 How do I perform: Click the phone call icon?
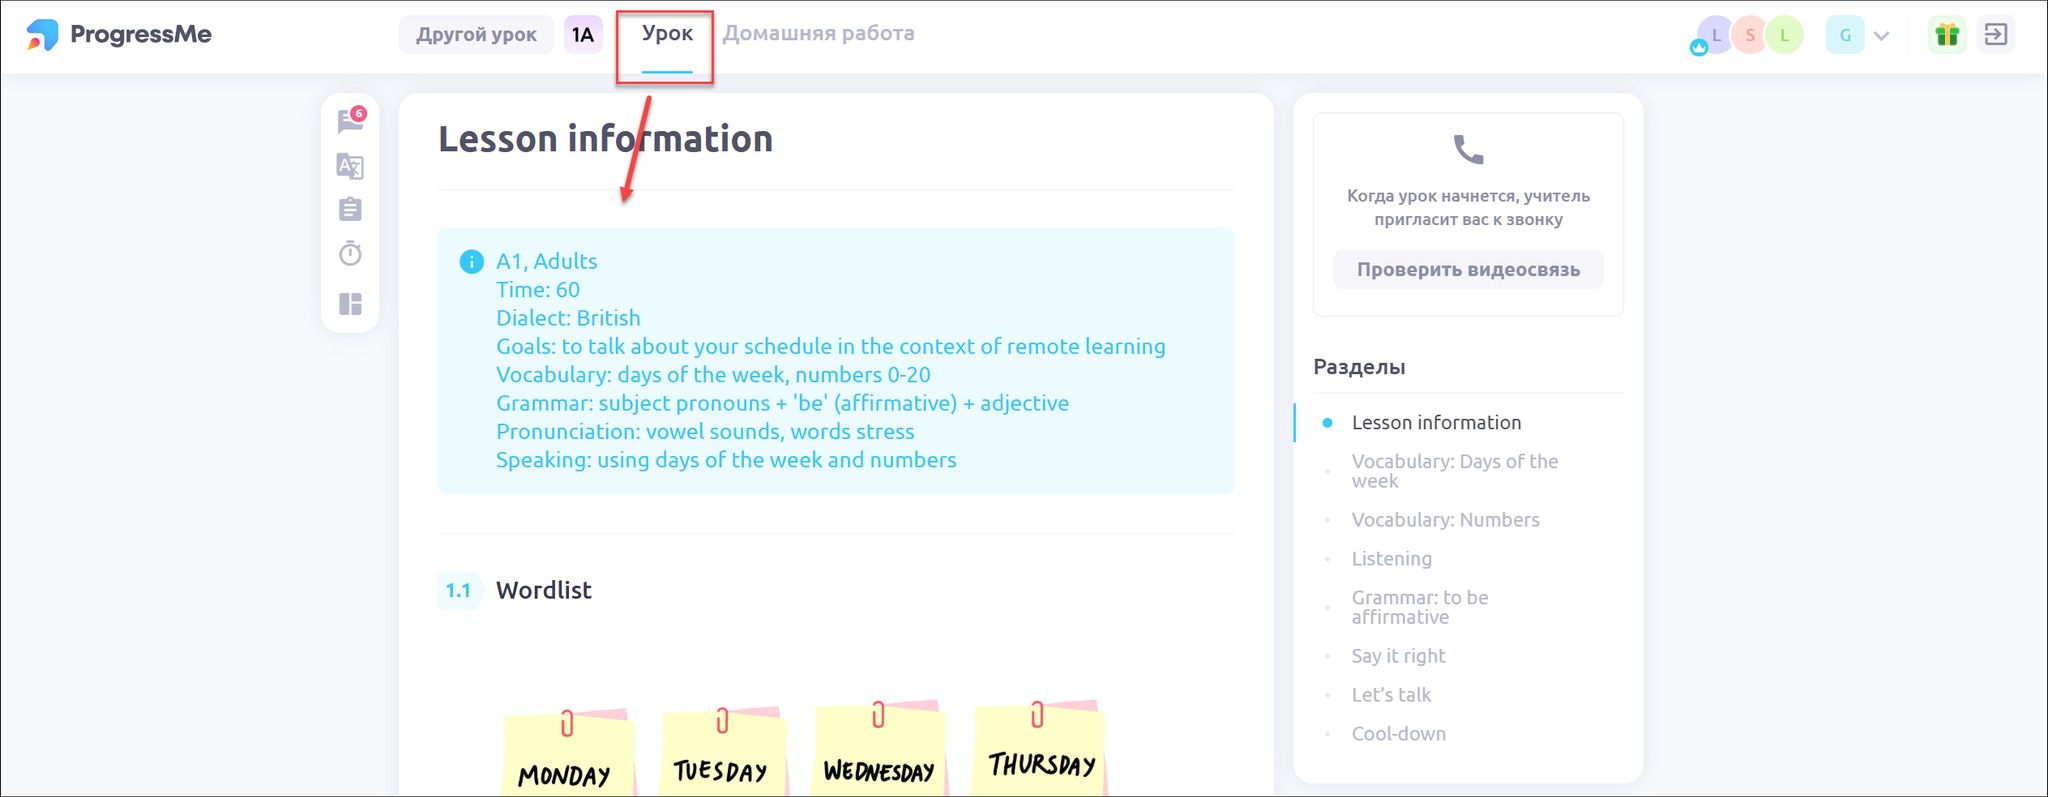[x=1468, y=150]
